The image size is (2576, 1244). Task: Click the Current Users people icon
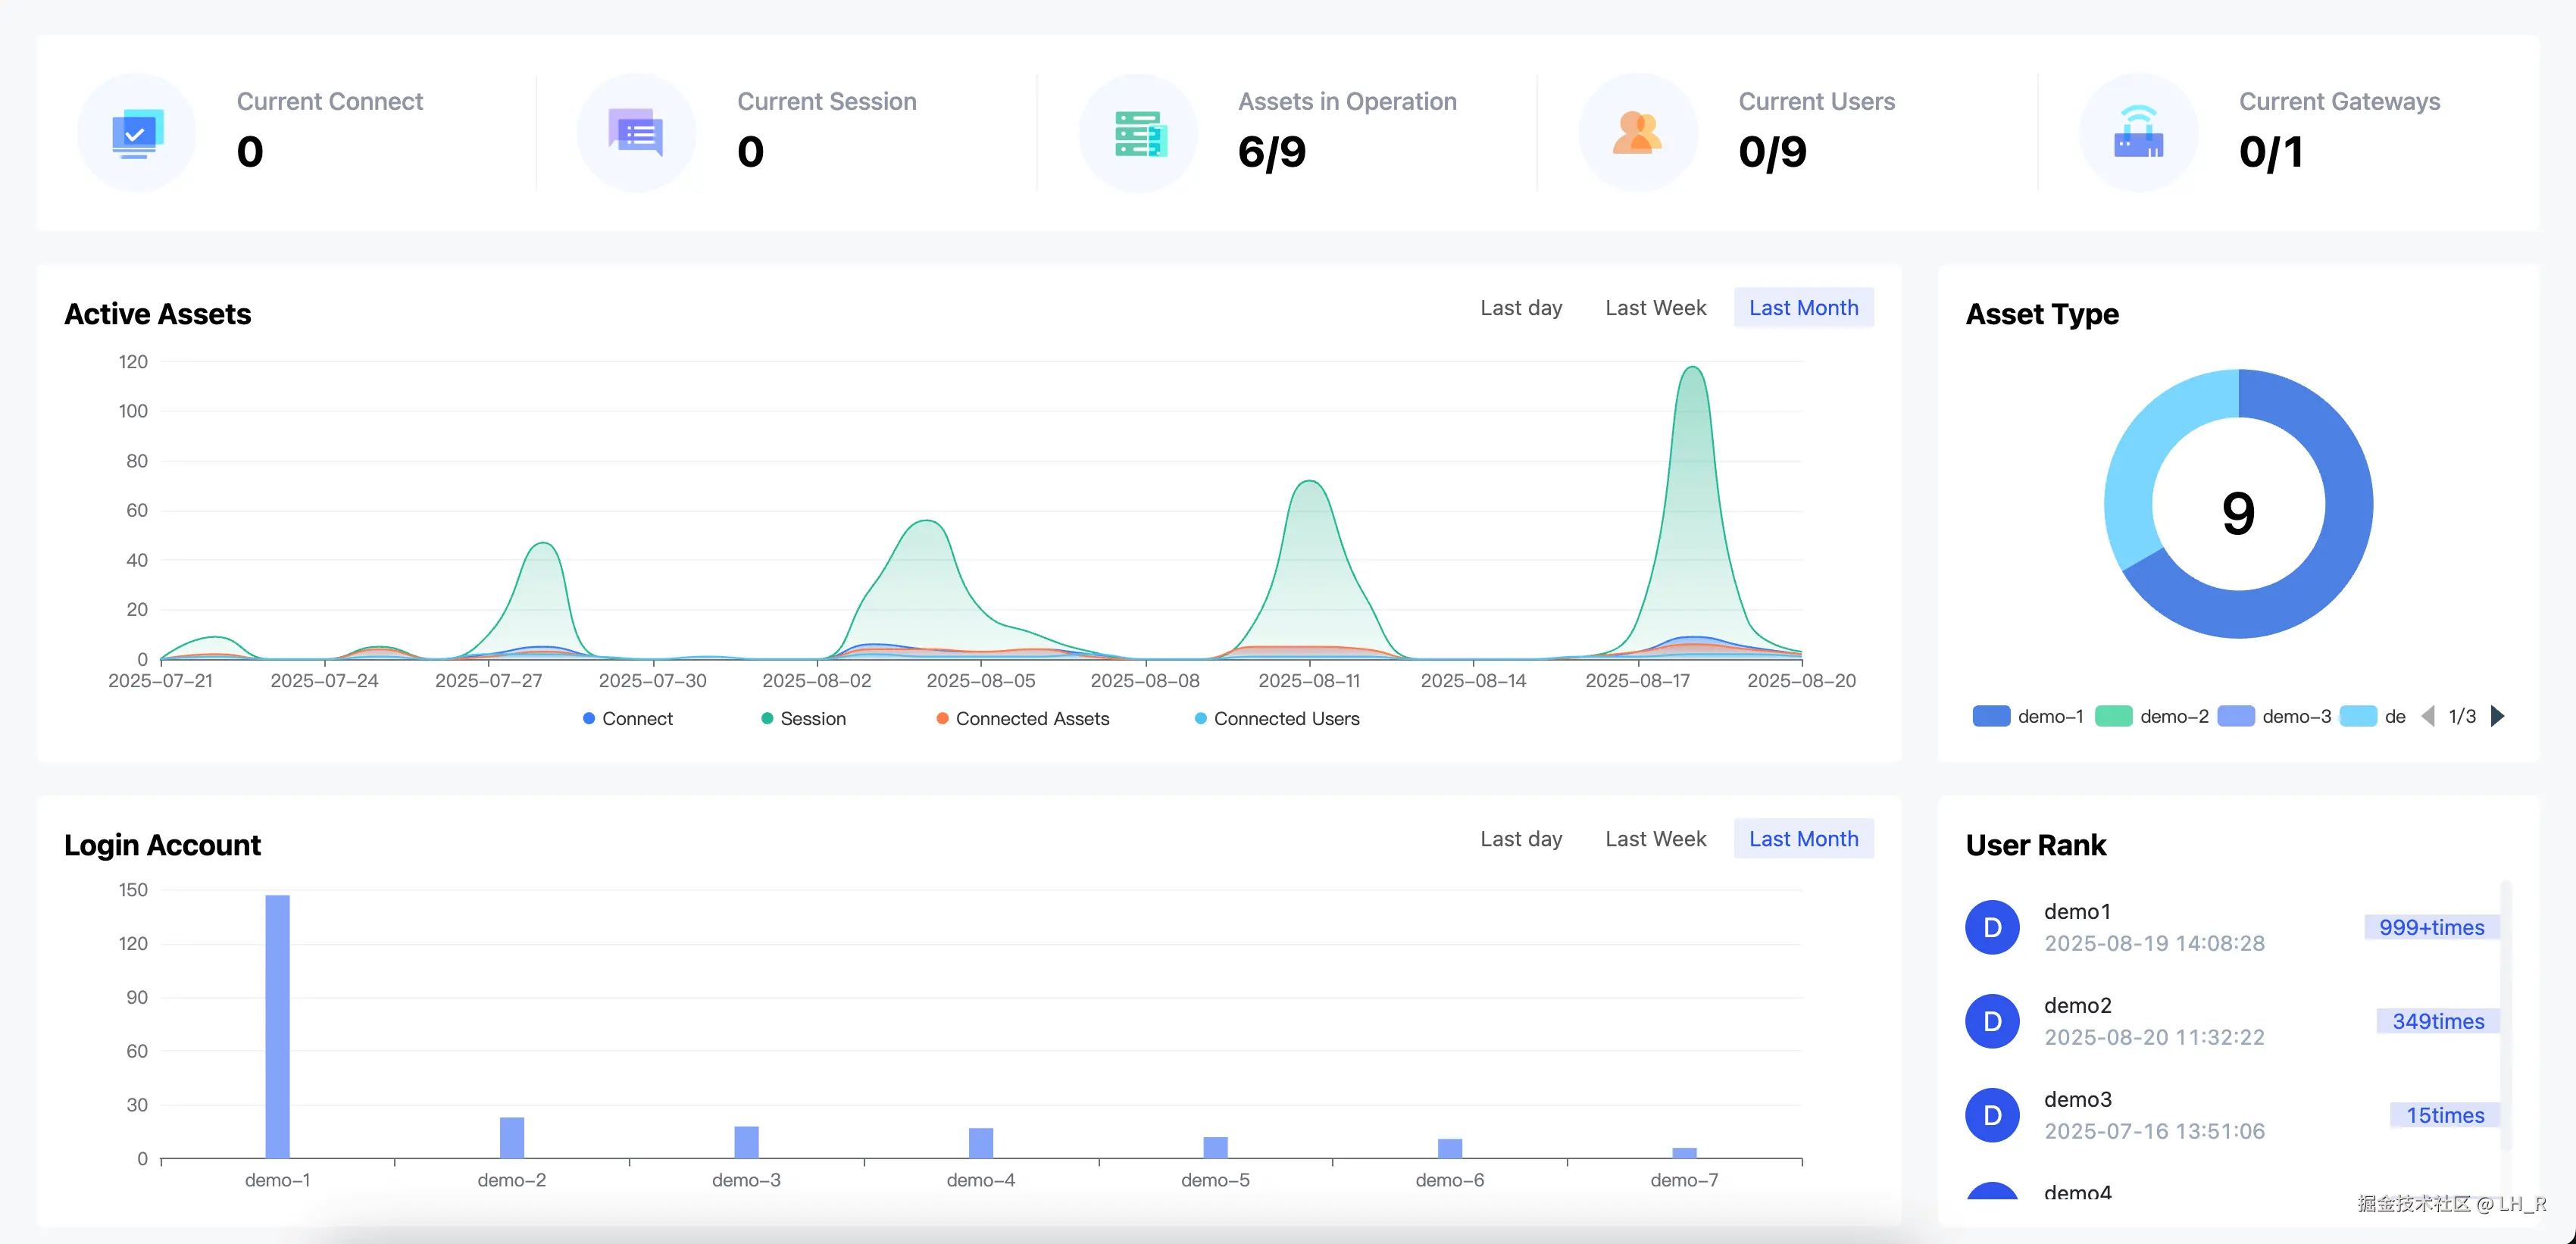(x=1638, y=133)
